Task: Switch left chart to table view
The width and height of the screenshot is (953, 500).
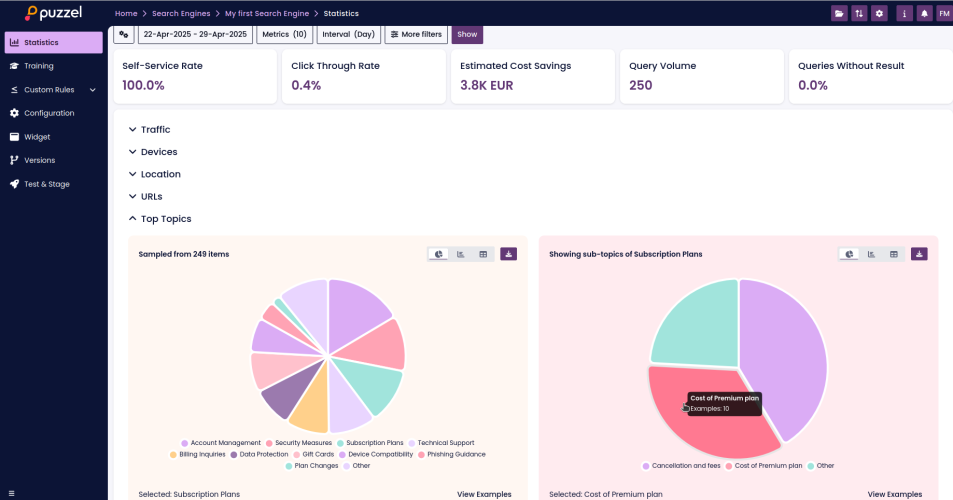Action: pyautogui.click(x=483, y=254)
